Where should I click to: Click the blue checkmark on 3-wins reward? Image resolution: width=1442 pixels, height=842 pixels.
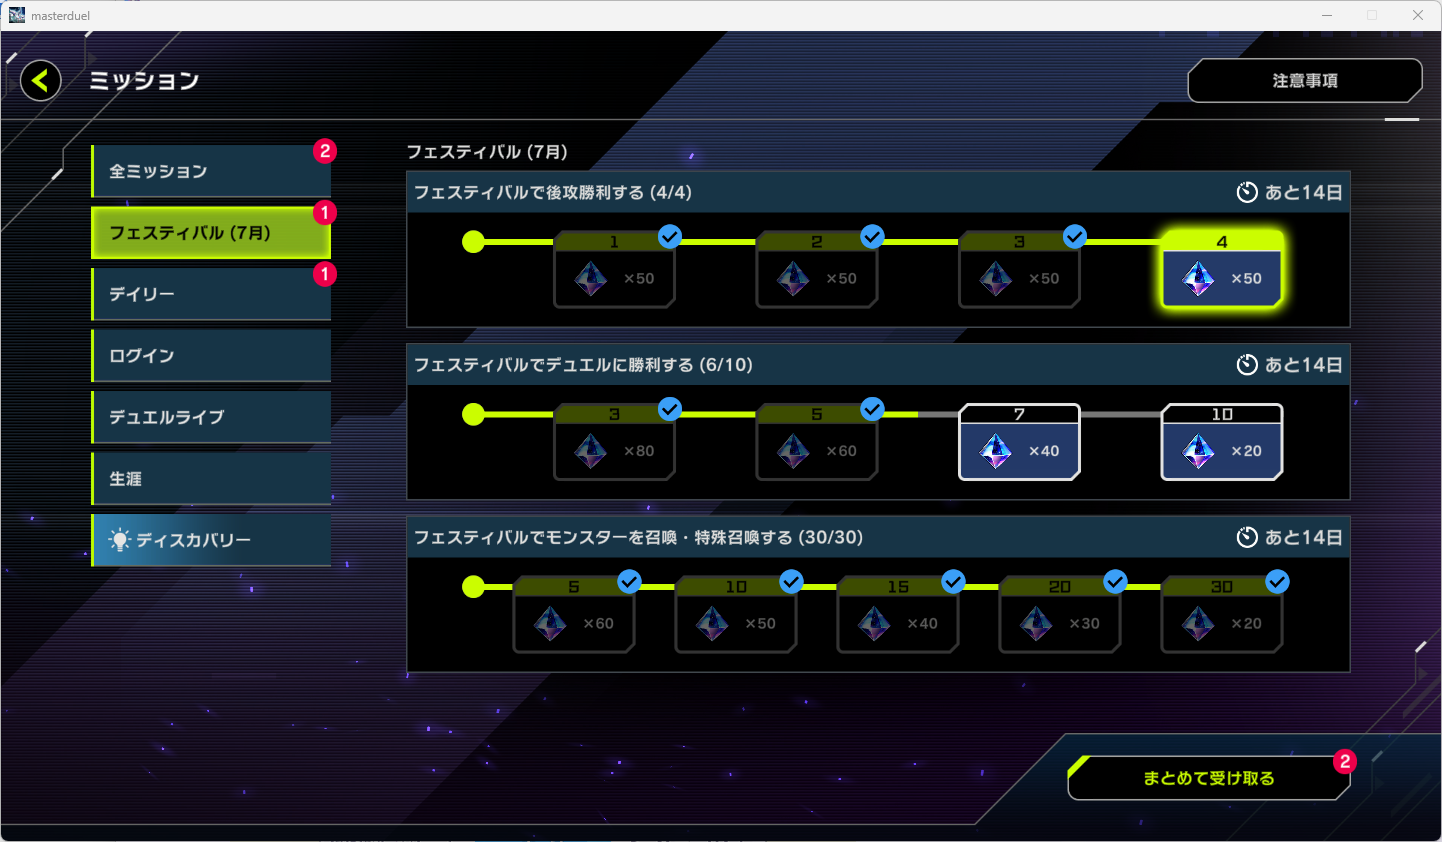click(670, 408)
